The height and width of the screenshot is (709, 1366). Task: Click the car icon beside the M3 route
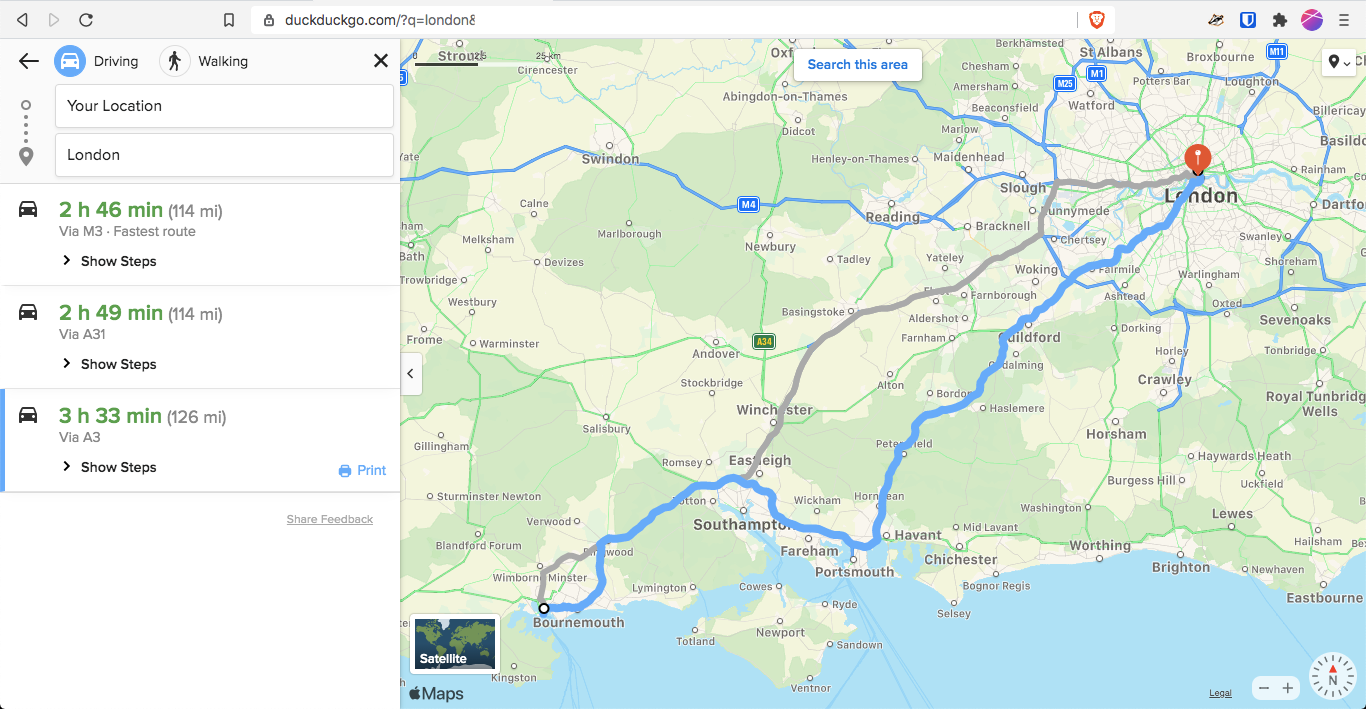click(28, 209)
